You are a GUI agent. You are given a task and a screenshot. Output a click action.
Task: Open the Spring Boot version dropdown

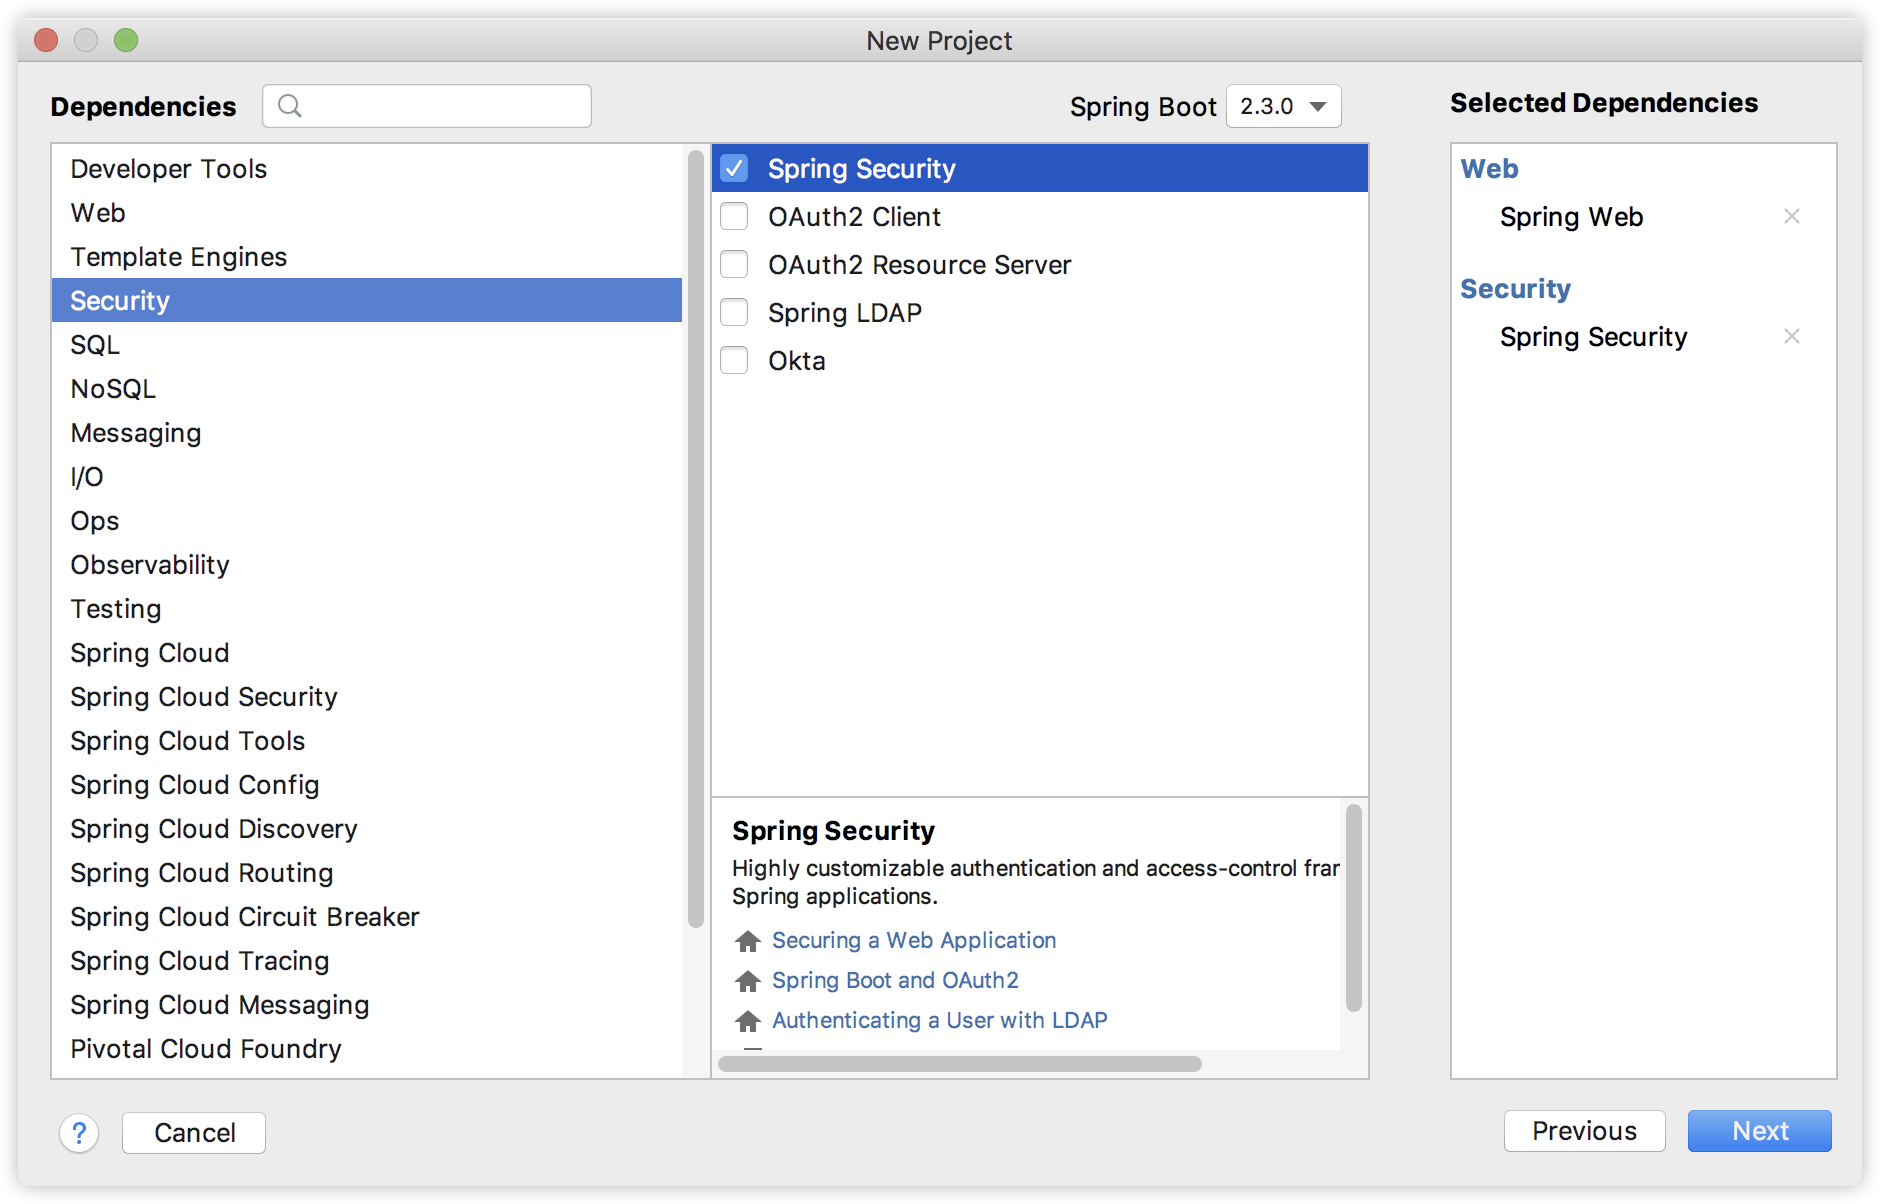pos(1283,106)
